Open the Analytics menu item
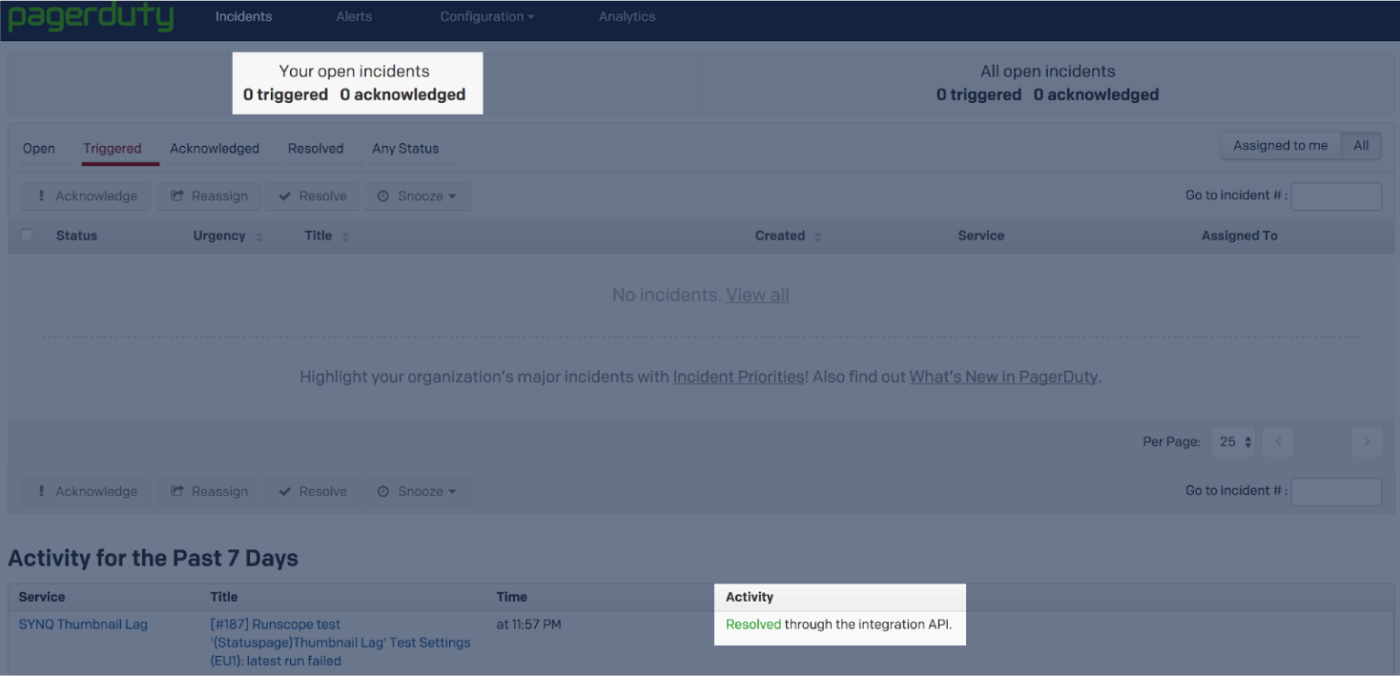The image size is (1400, 676). point(627,16)
